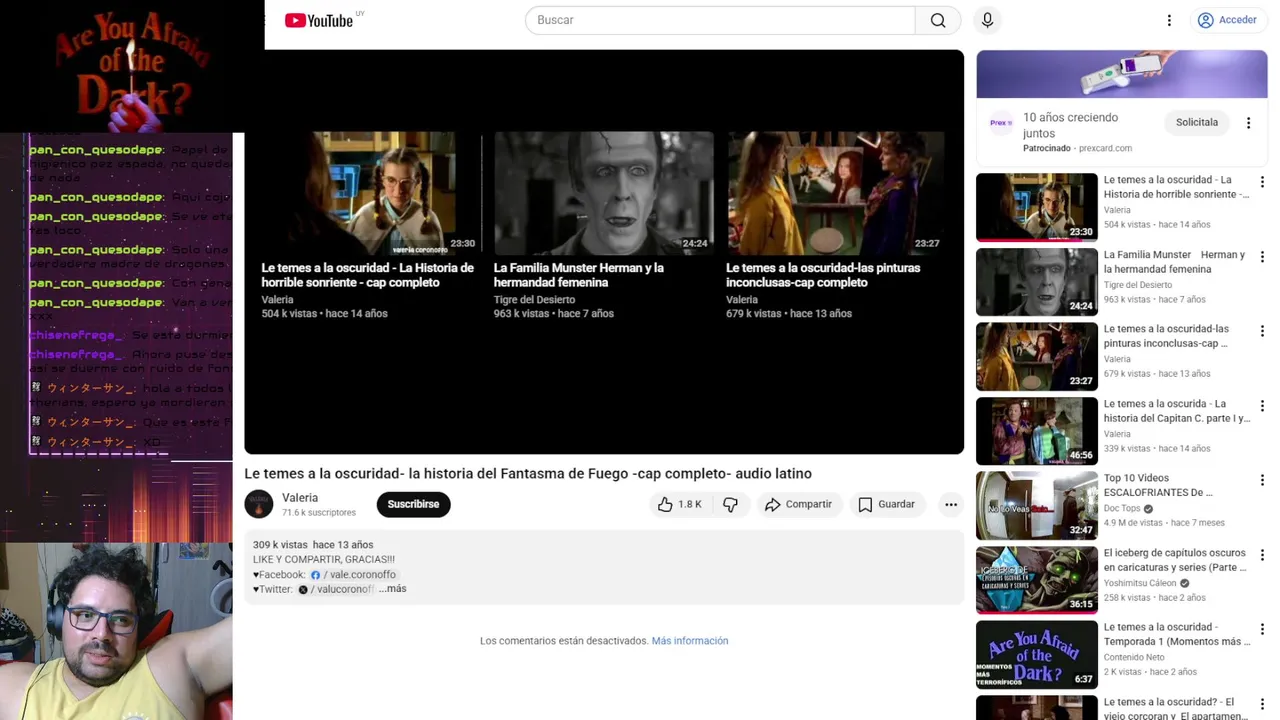Open sidebar title Temporada 1 (Momentos más

1177,634
